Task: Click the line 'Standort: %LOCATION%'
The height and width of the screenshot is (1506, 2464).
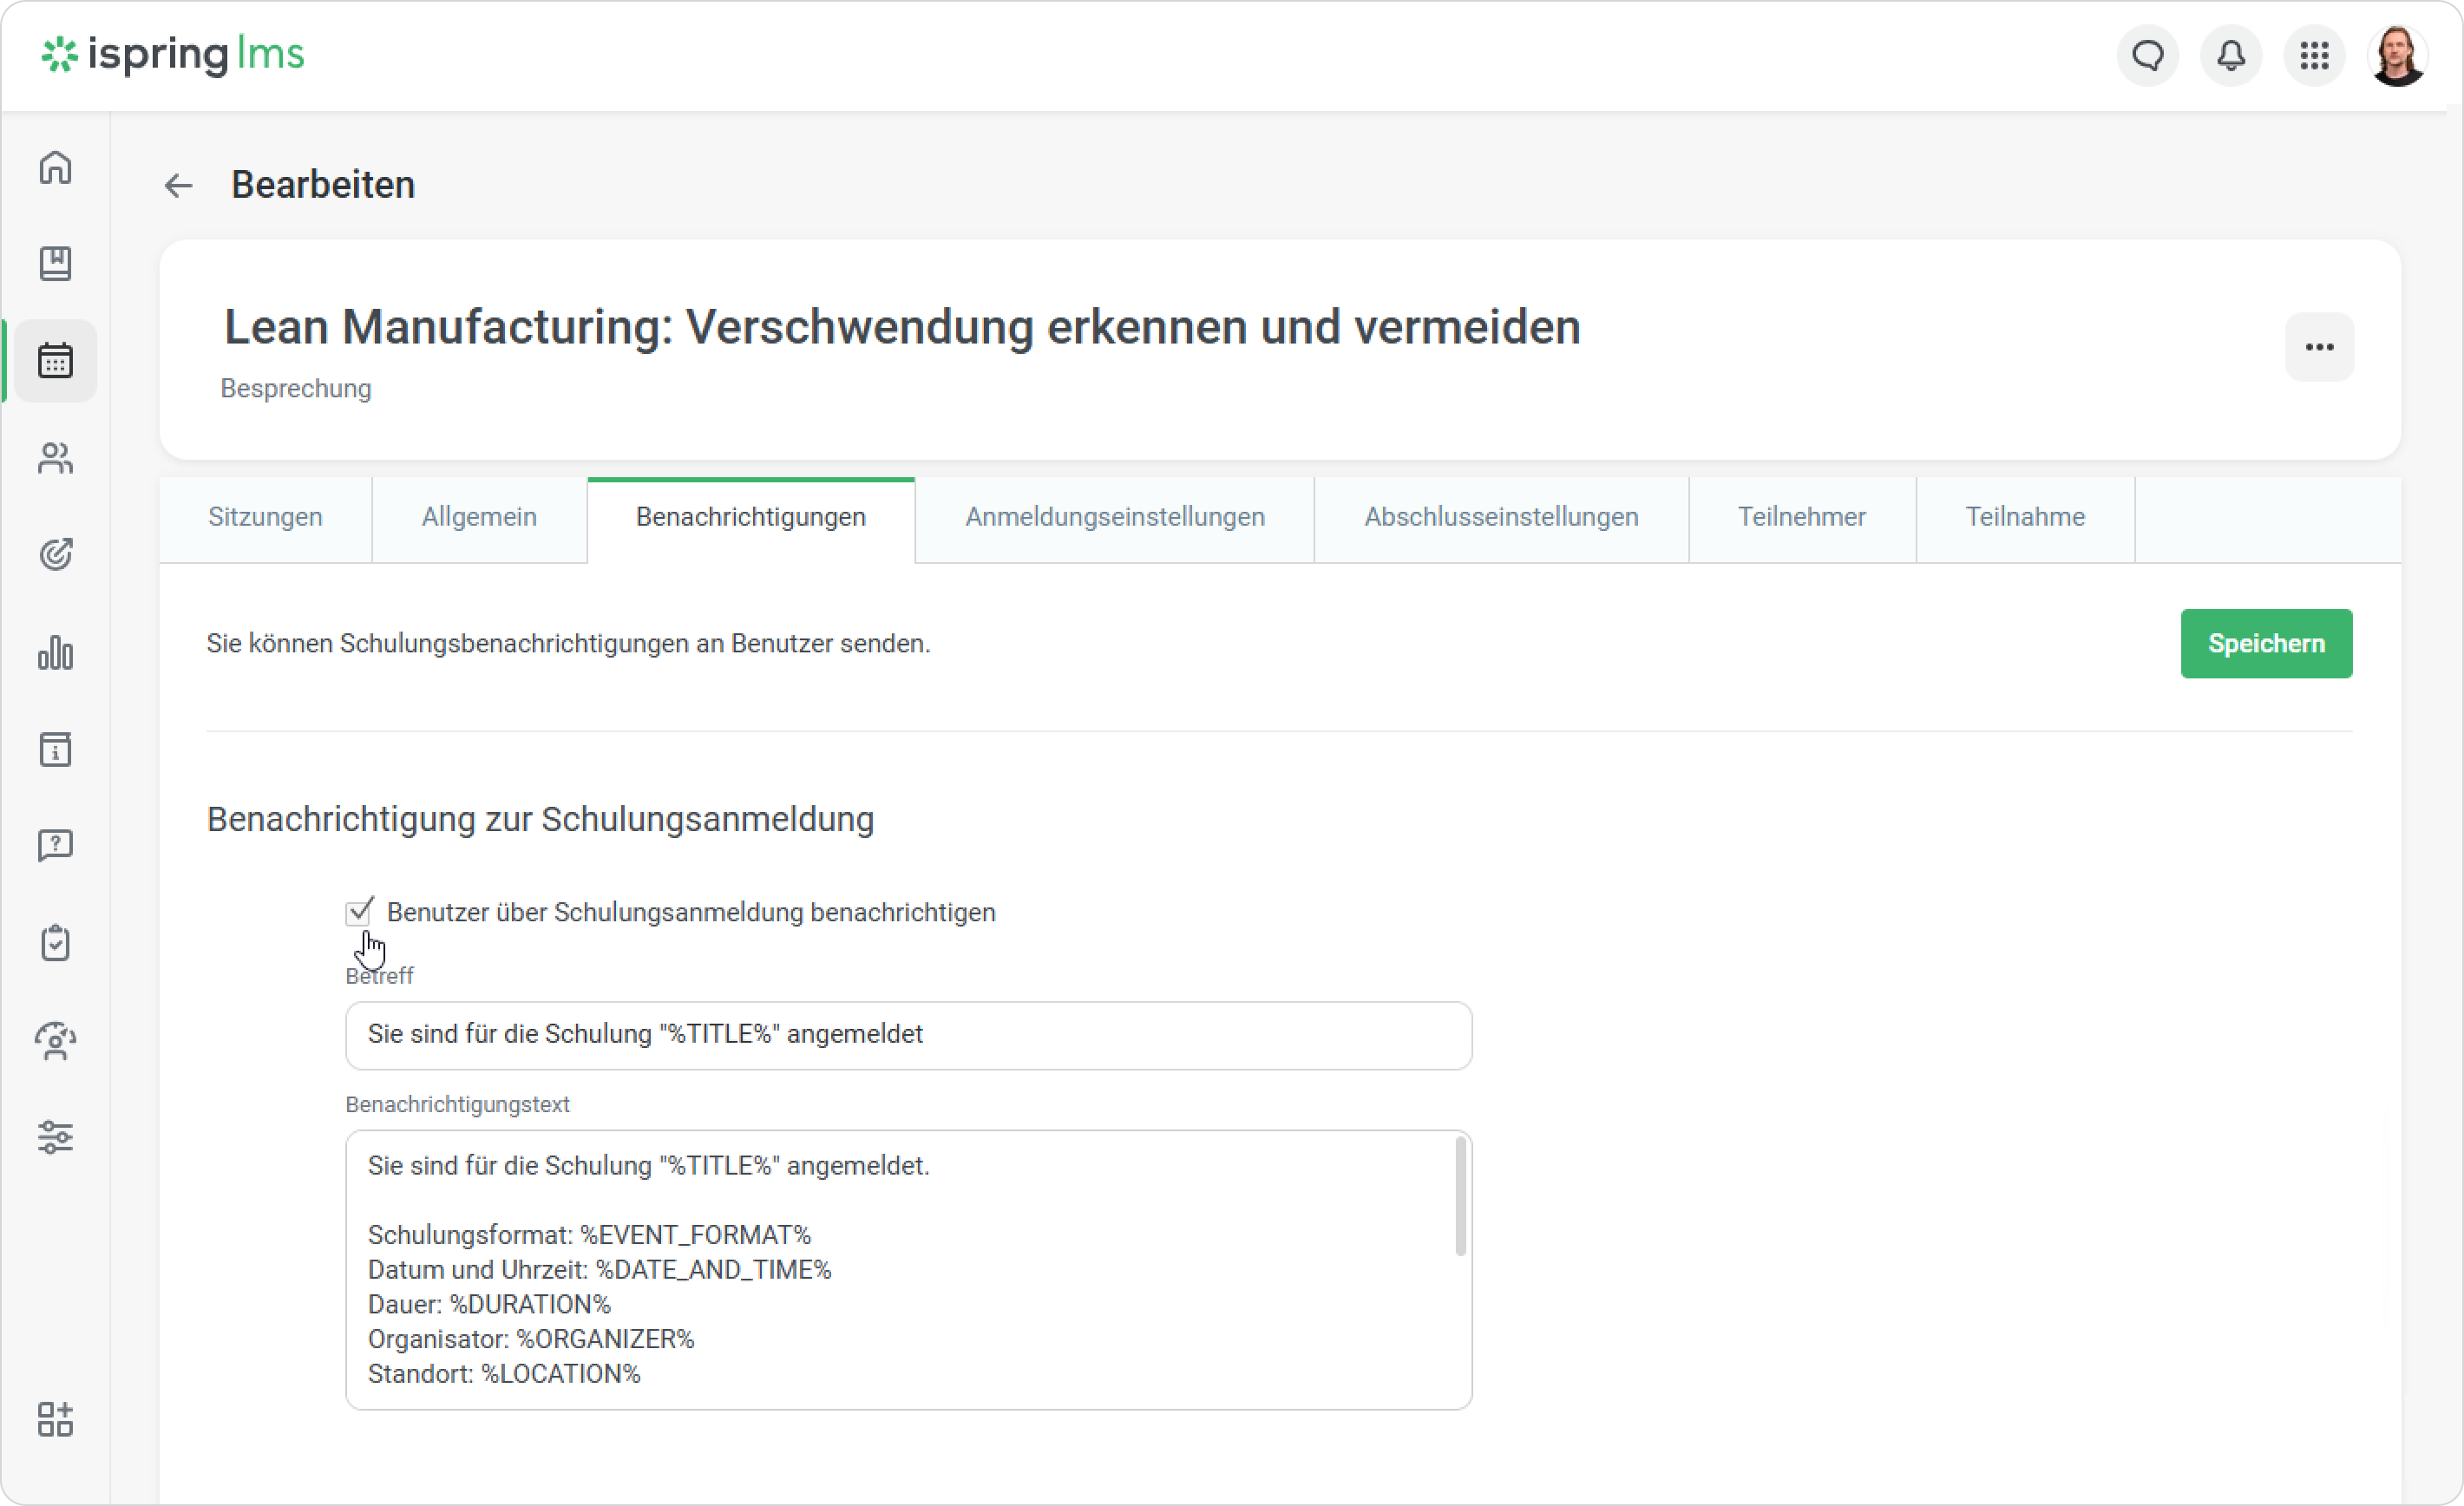Action: (504, 1374)
